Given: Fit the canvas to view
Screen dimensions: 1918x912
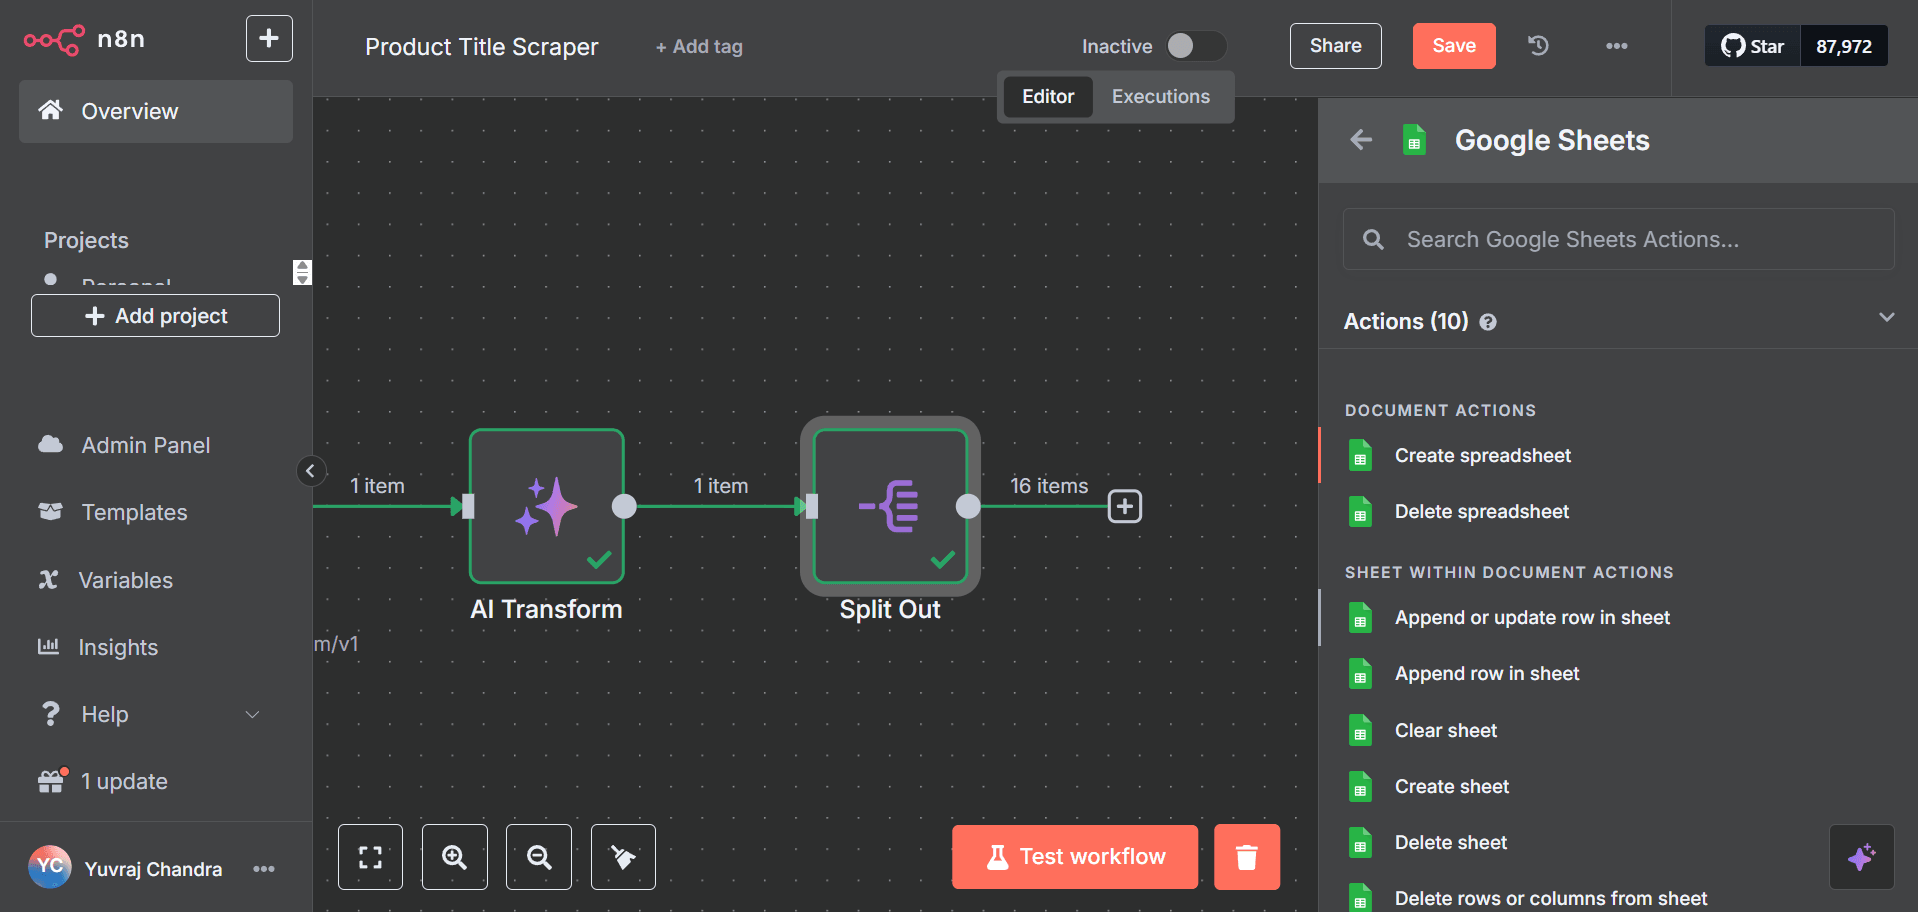Looking at the screenshot, I should (371, 857).
